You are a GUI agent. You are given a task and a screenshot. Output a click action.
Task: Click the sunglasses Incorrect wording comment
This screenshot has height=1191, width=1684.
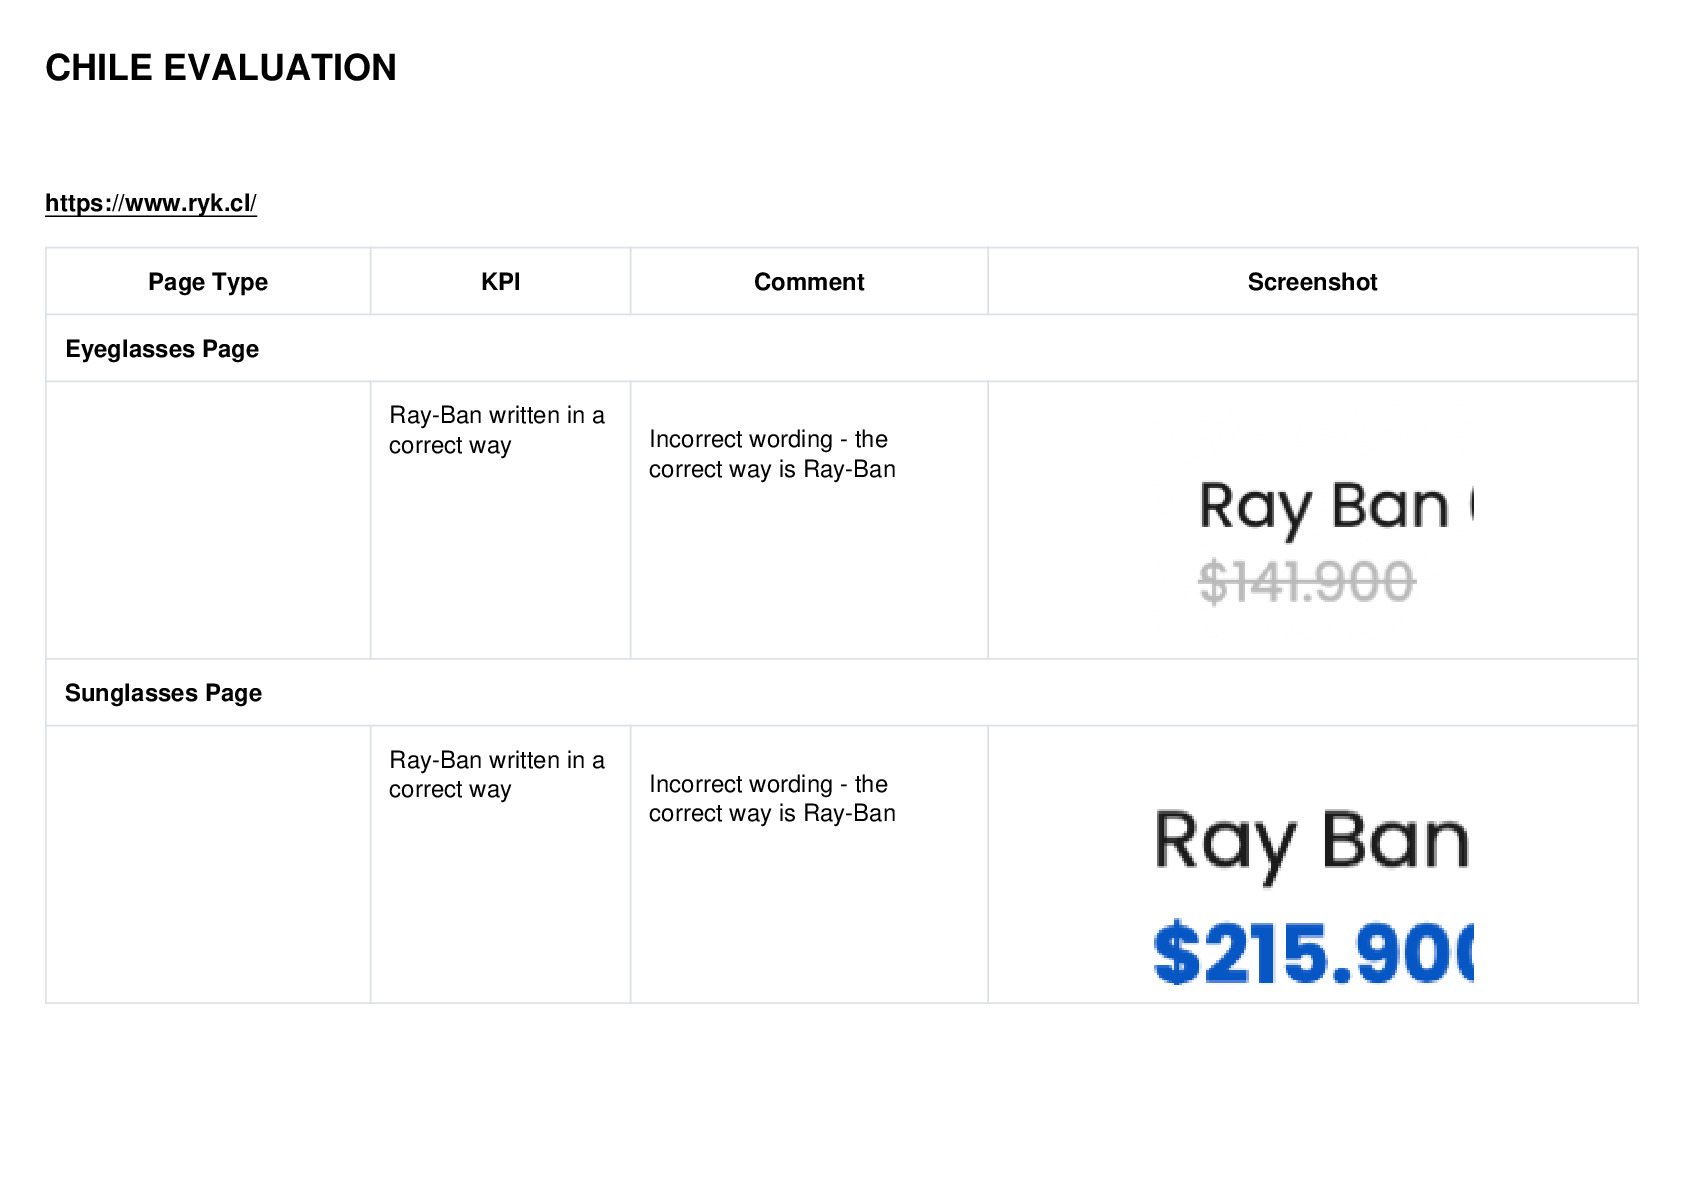click(772, 798)
